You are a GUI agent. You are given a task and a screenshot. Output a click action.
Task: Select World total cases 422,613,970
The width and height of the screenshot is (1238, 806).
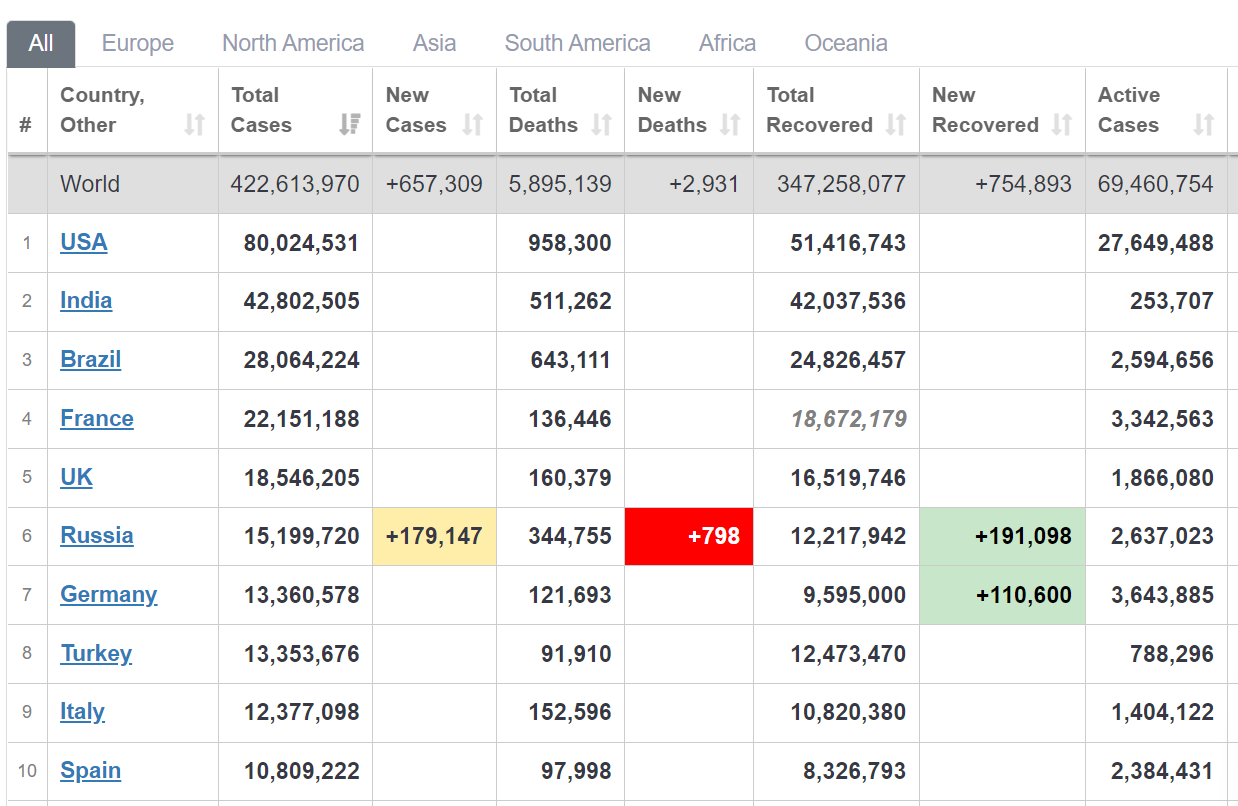pyautogui.click(x=295, y=184)
